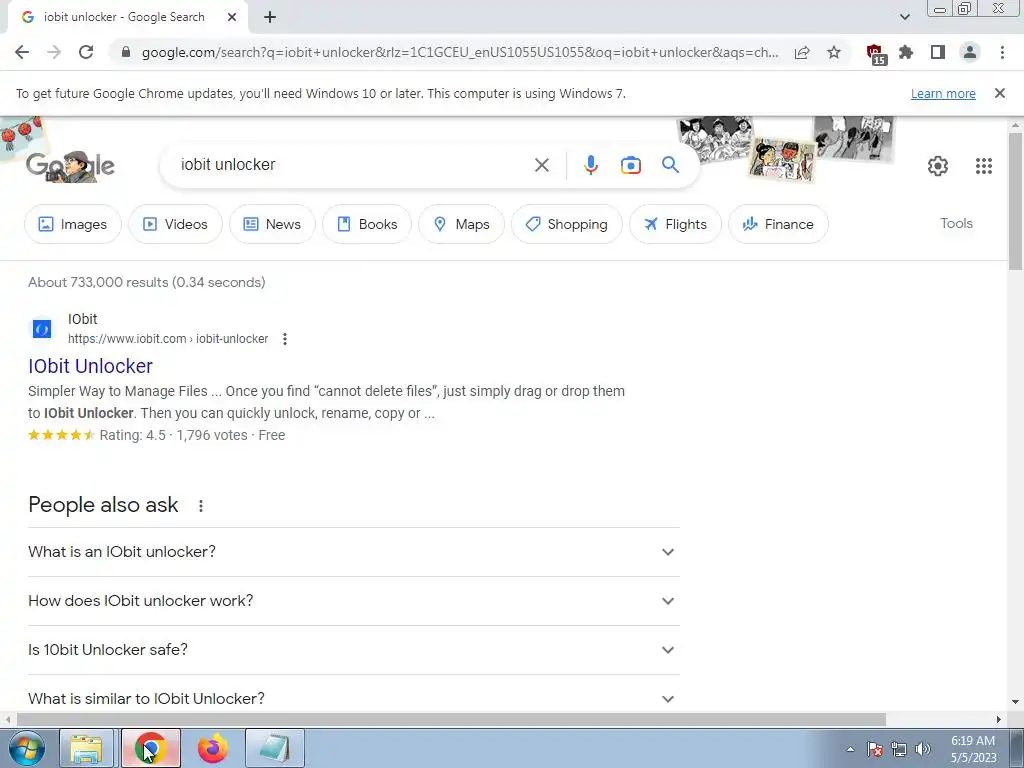Click the horizontal scrollbar thumb
Viewport: 1024px width, 768px height.
tap(451, 719)
